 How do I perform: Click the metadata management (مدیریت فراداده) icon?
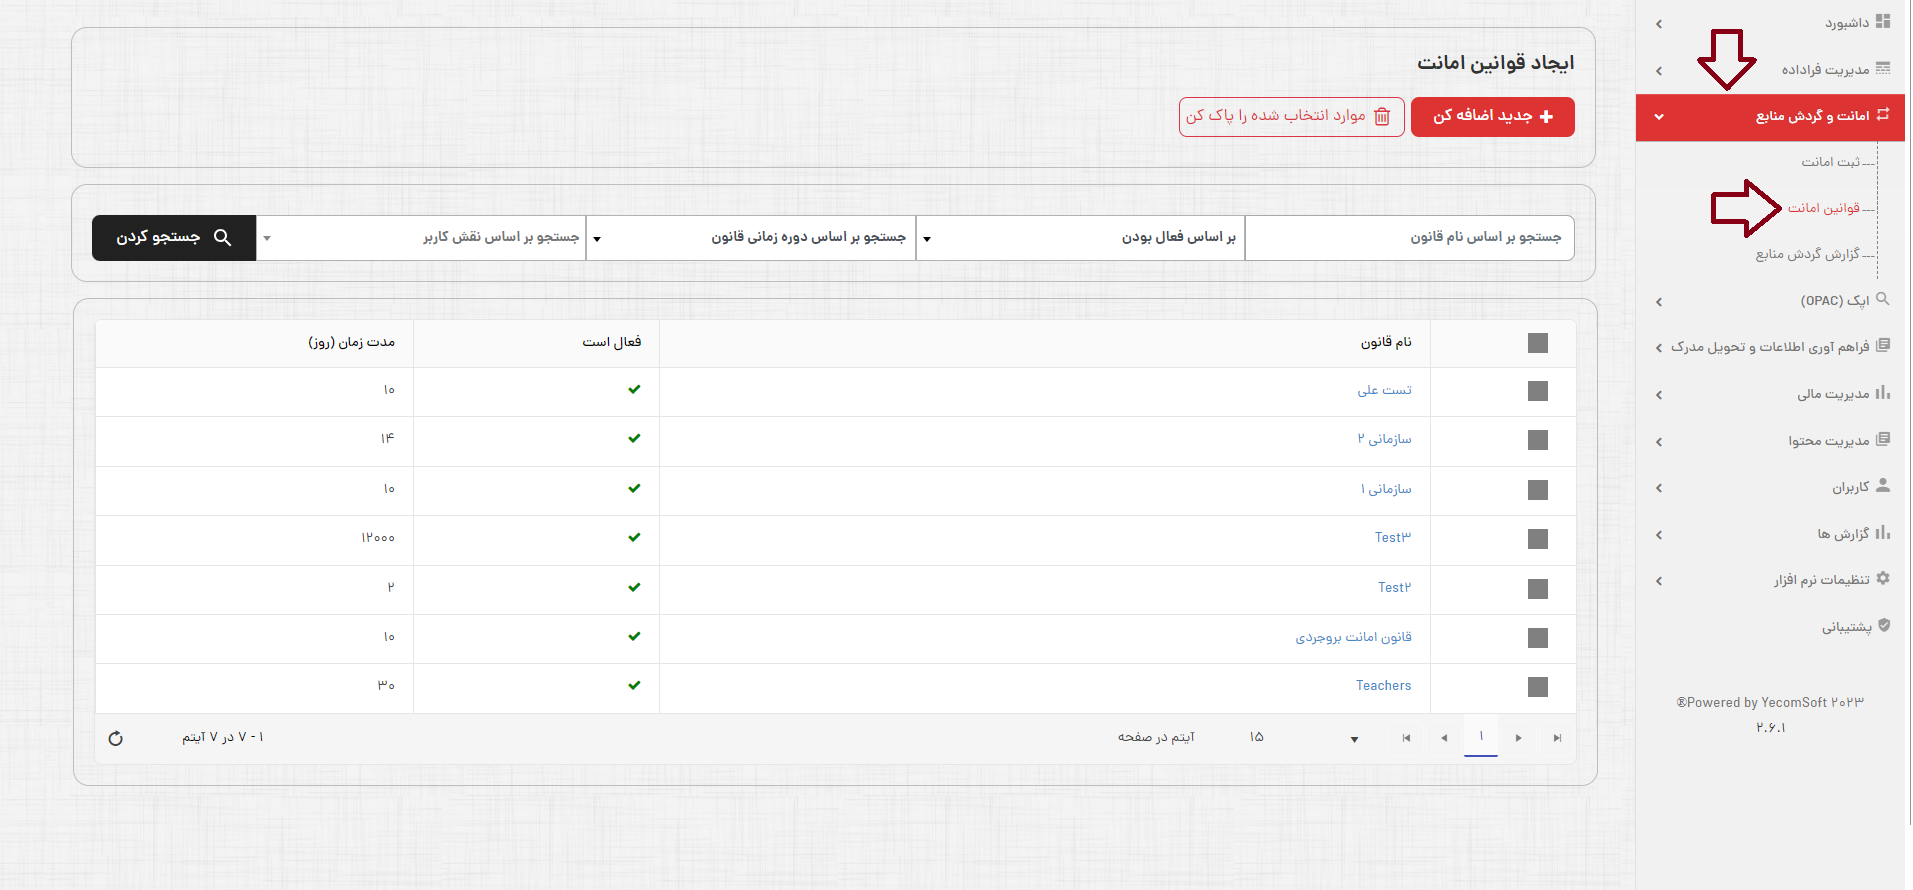1883,68
